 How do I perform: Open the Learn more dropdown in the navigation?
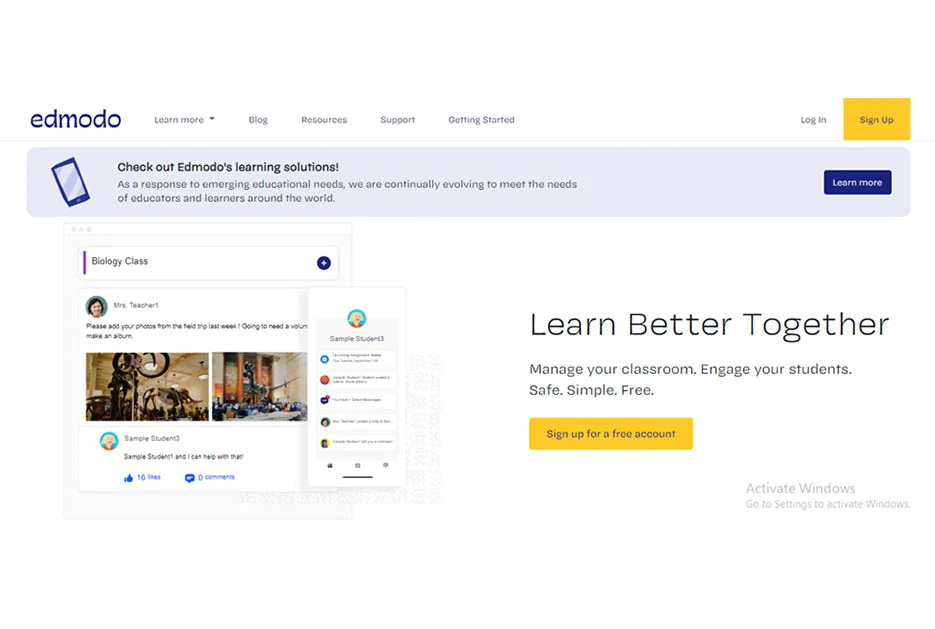coord(184,119)
